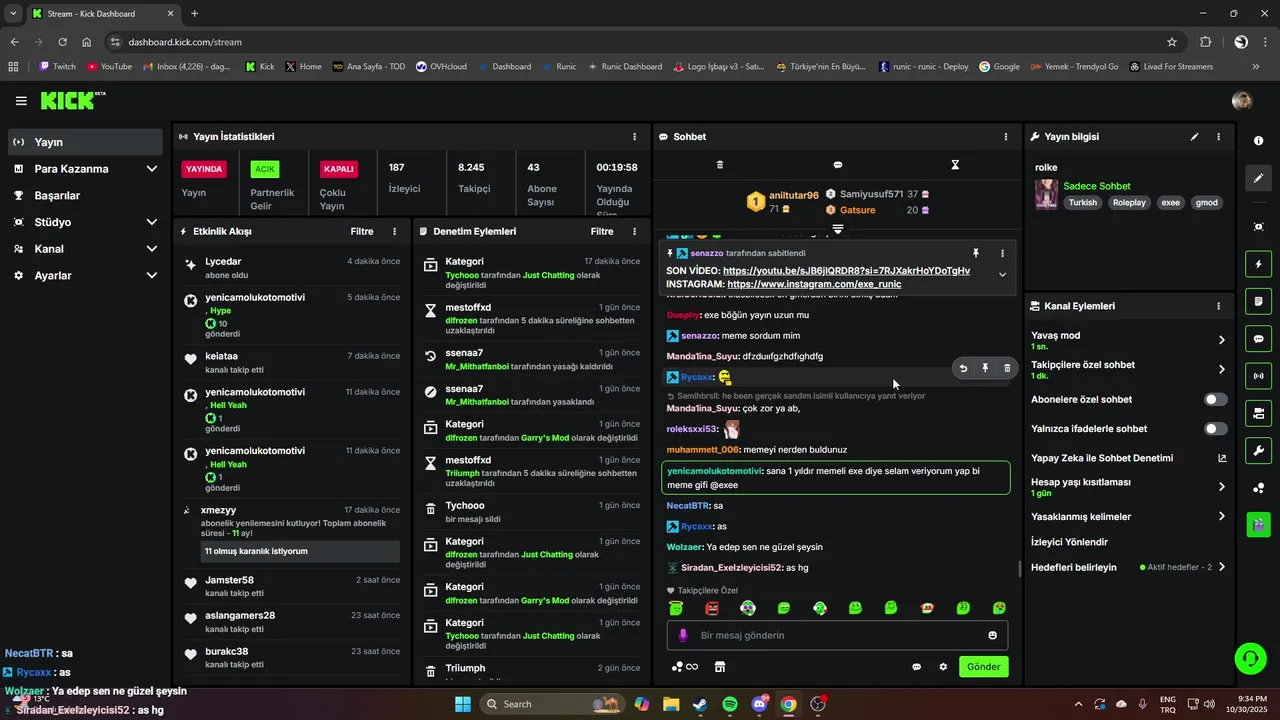Toggle Abonelere özel sohbet switch

(1215, 399)
